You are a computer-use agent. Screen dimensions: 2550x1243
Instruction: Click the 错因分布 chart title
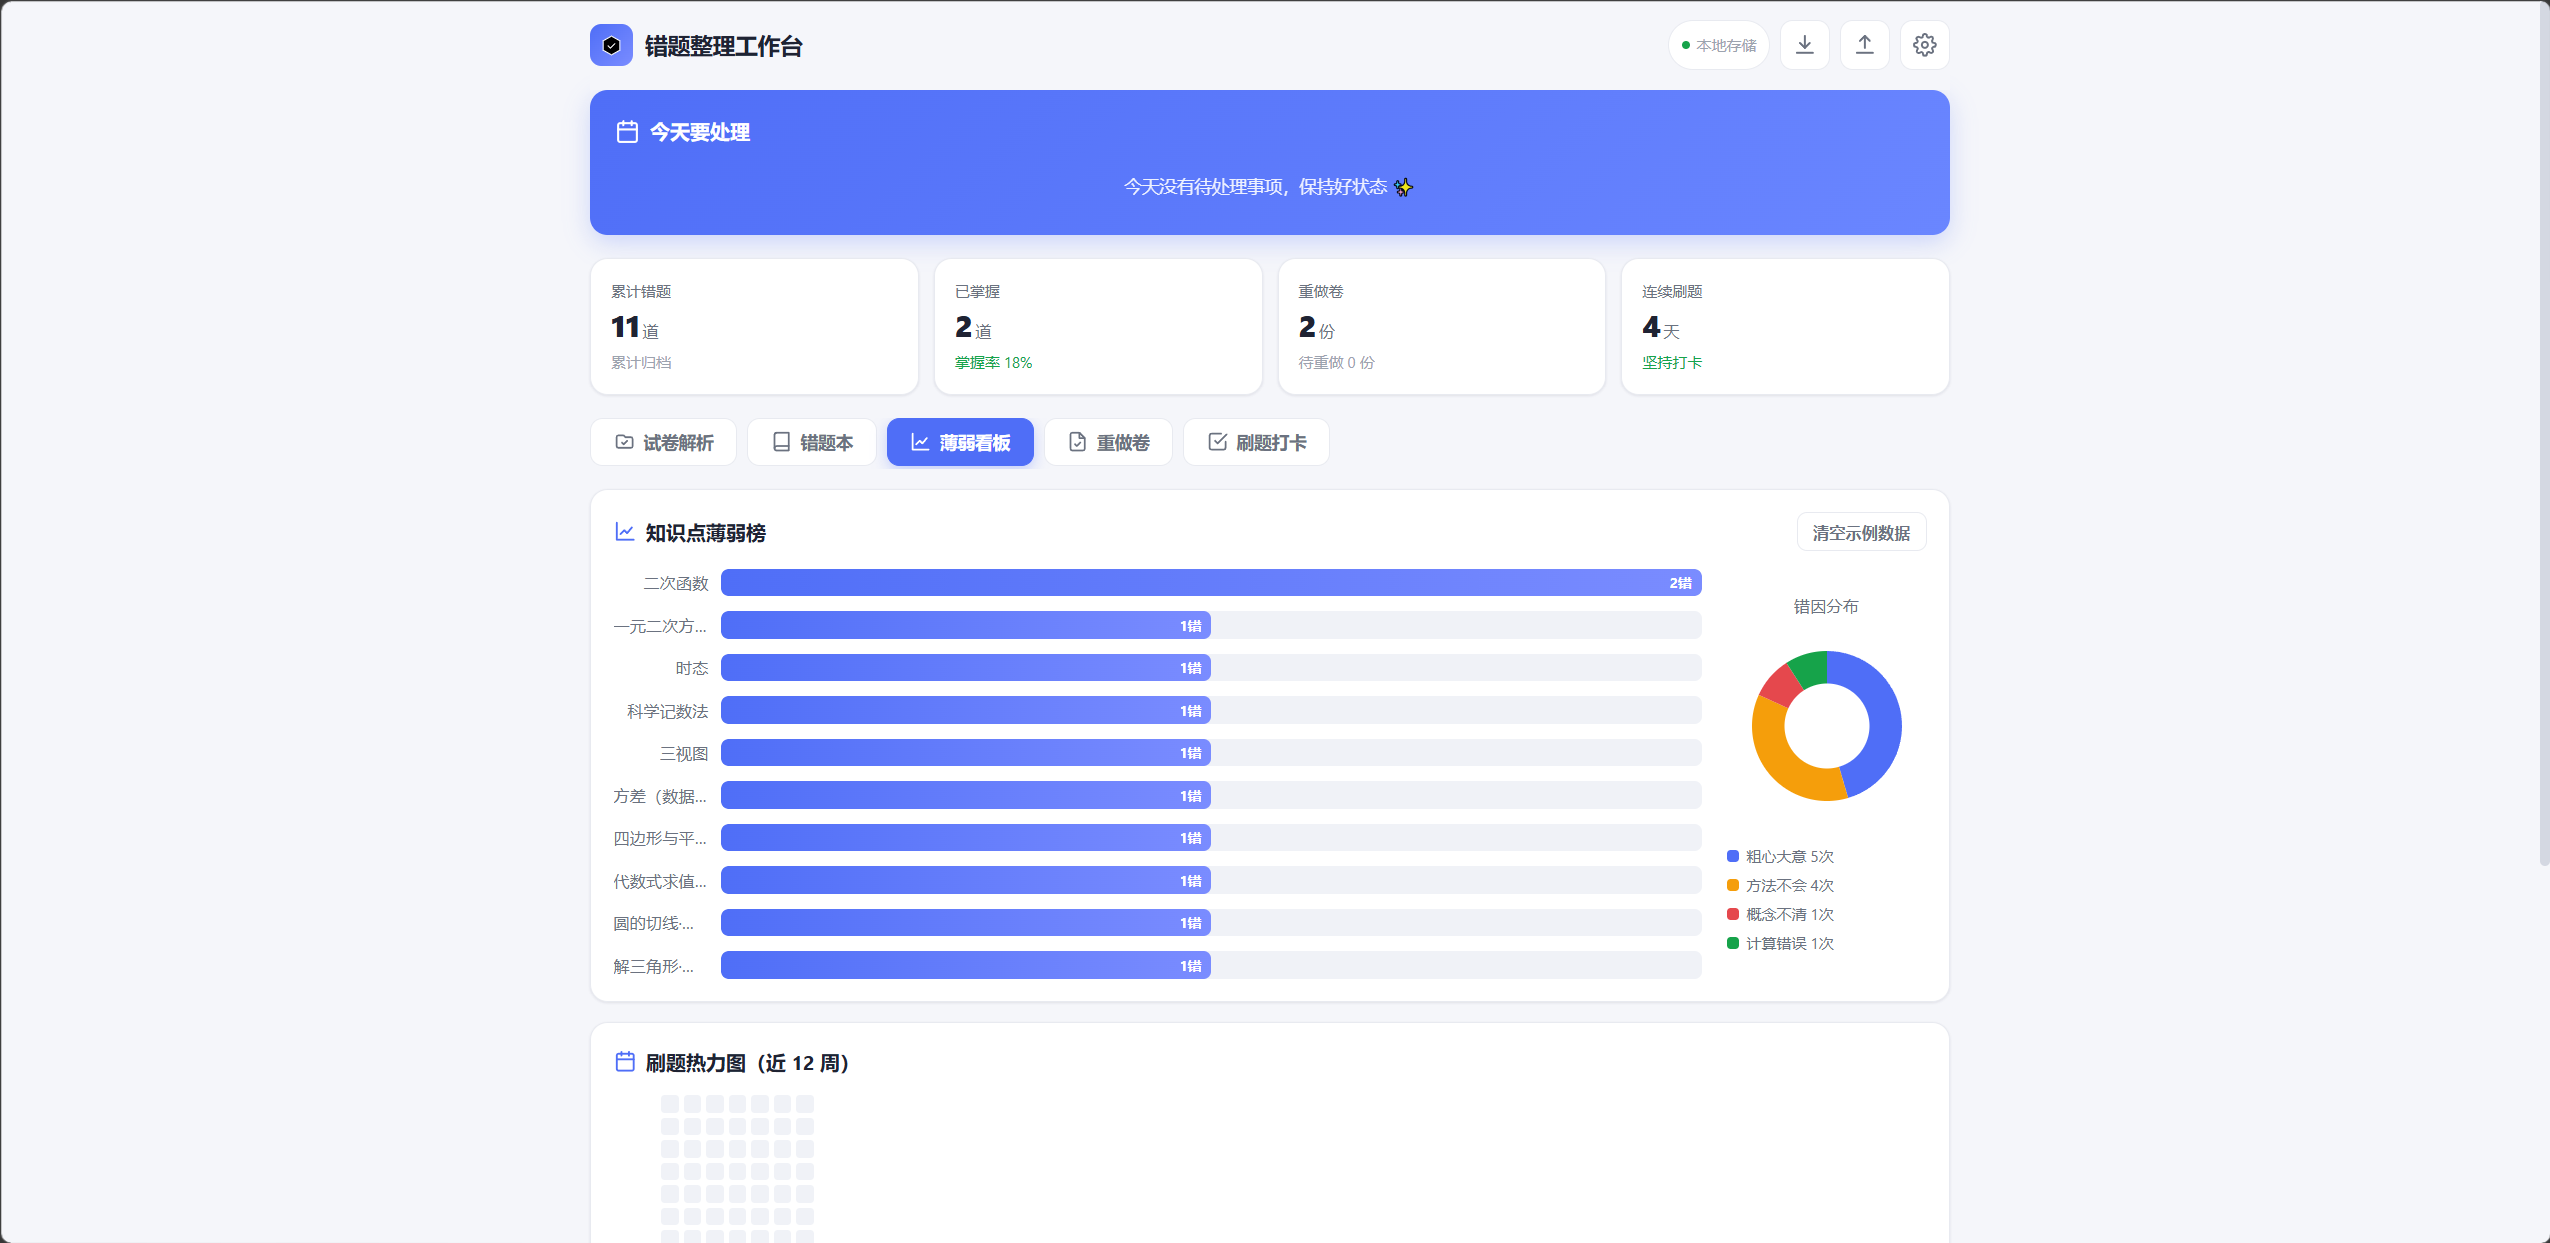pyautogui.click(x=1826, y=607)
